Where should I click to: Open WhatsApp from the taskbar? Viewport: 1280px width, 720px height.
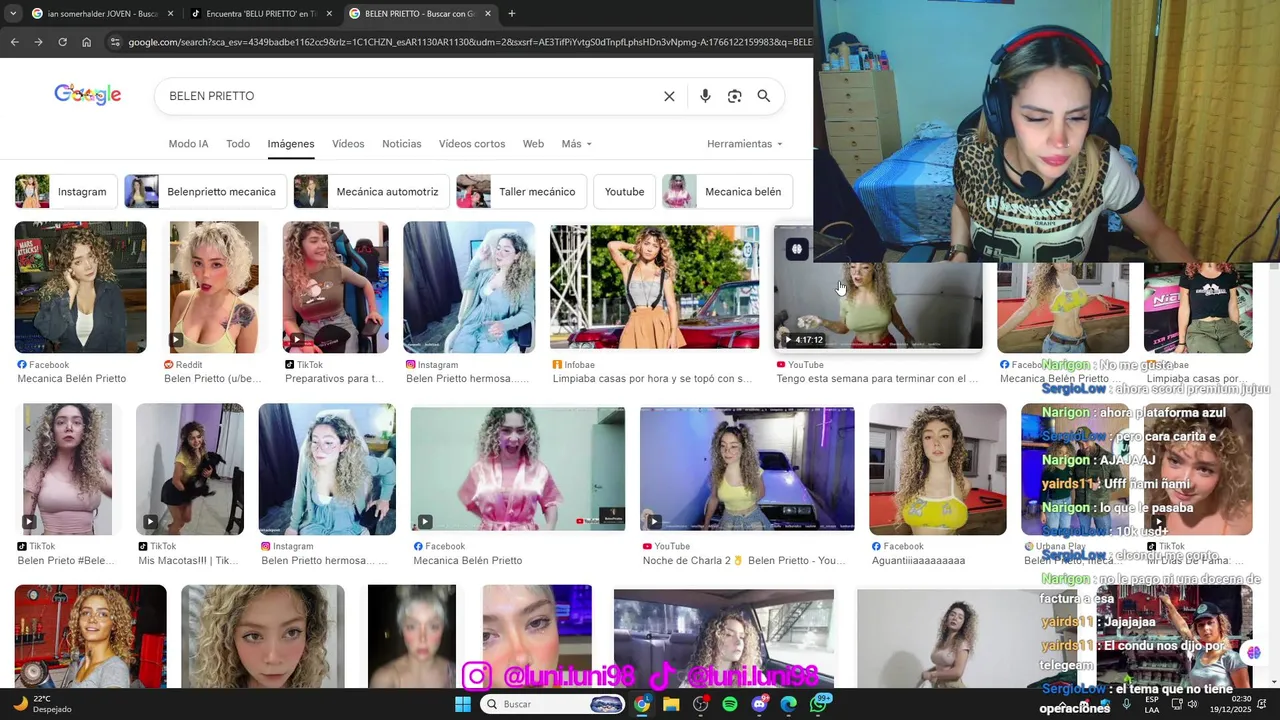pos(819,704)
